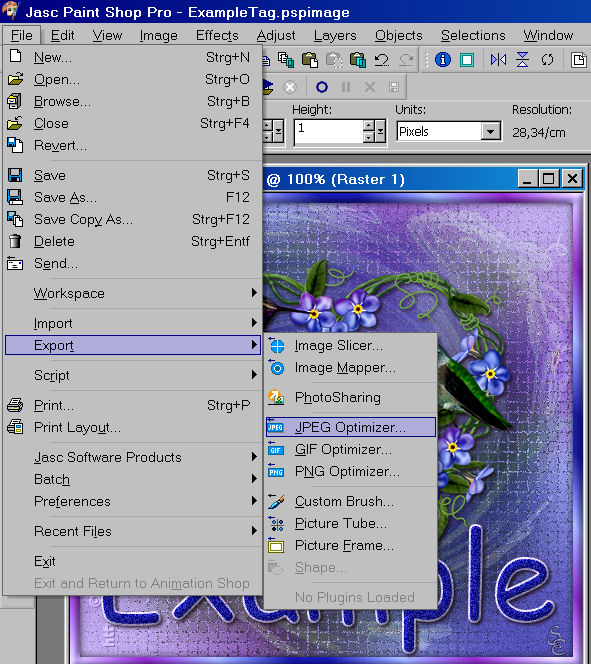Click the Delete trash can icon

(x=15, y=241)
